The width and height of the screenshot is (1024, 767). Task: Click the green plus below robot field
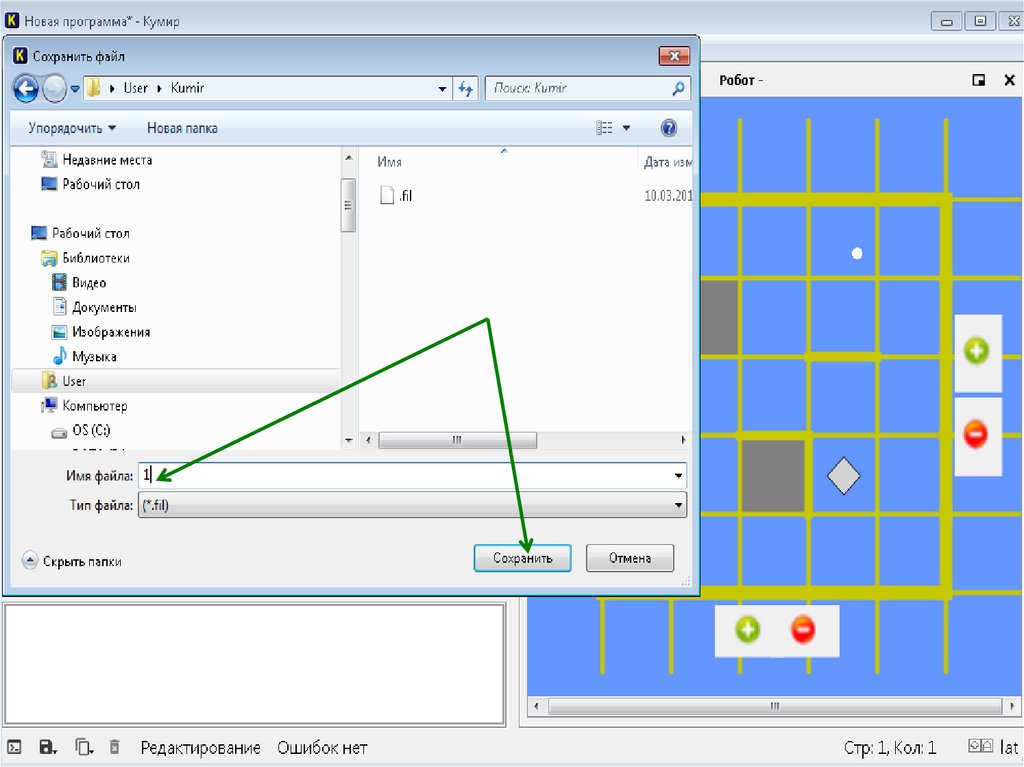click(x=748, y=630)
